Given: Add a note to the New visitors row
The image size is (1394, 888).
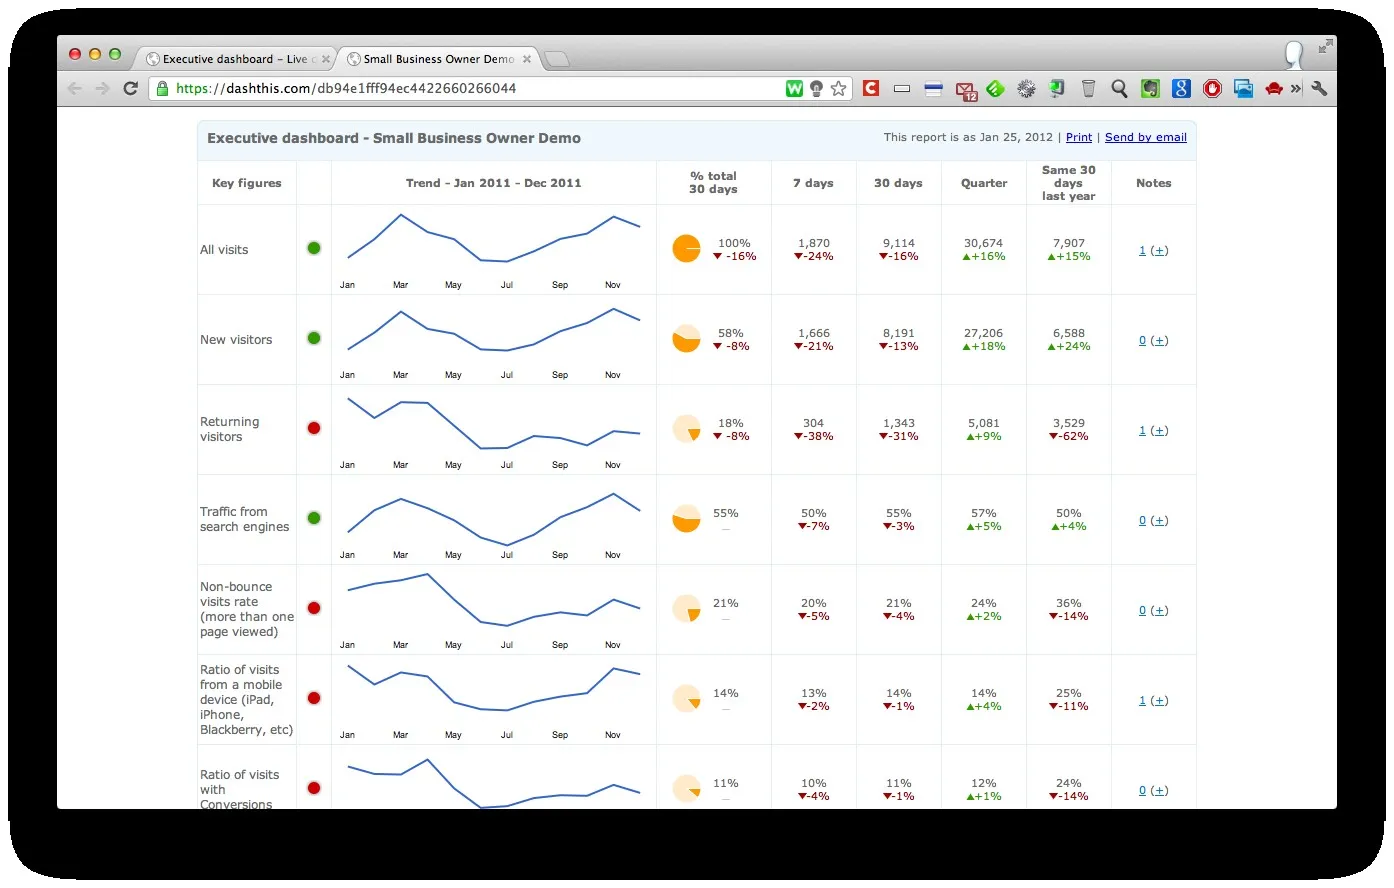Looking at the screenshot, I should click(1159, 341).
